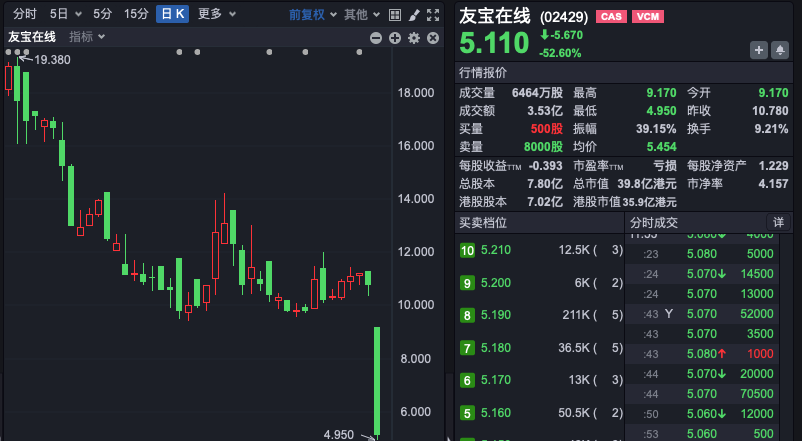Select the trade row with volume 52000
The image size is (802, 441).
click(x=702, y=314)
